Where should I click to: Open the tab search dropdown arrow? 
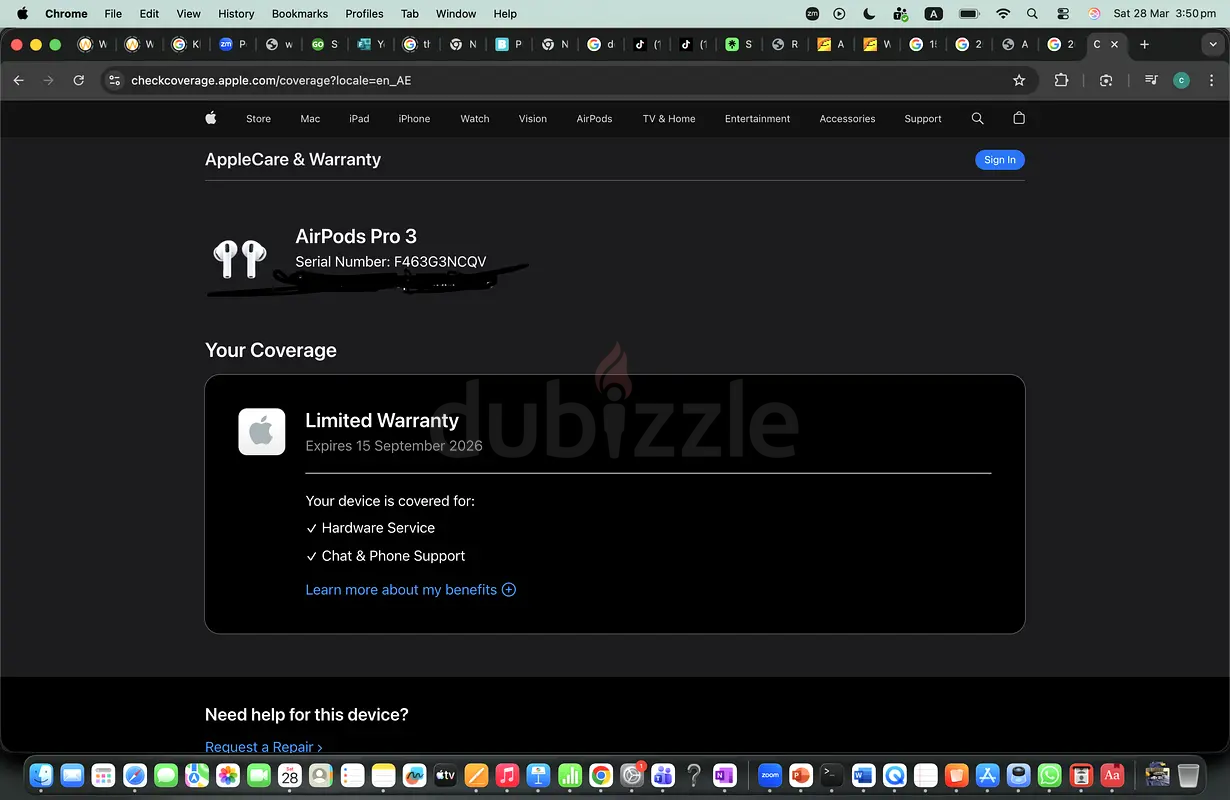1213,44
